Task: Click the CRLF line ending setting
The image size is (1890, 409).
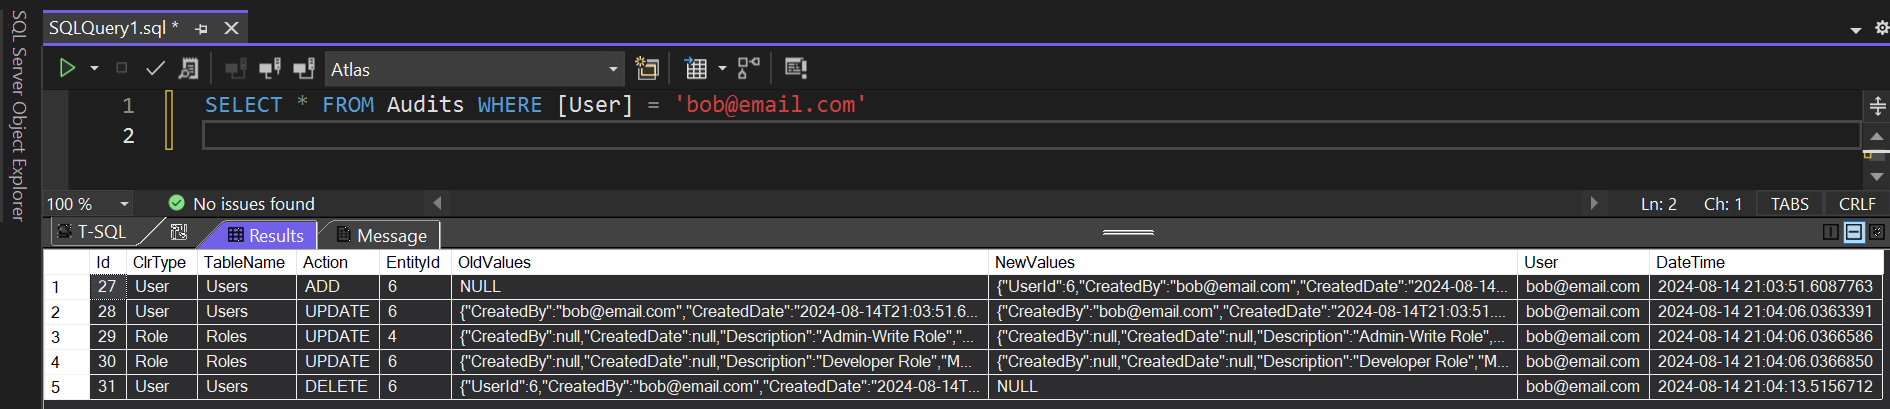Action: point(1857,204)
